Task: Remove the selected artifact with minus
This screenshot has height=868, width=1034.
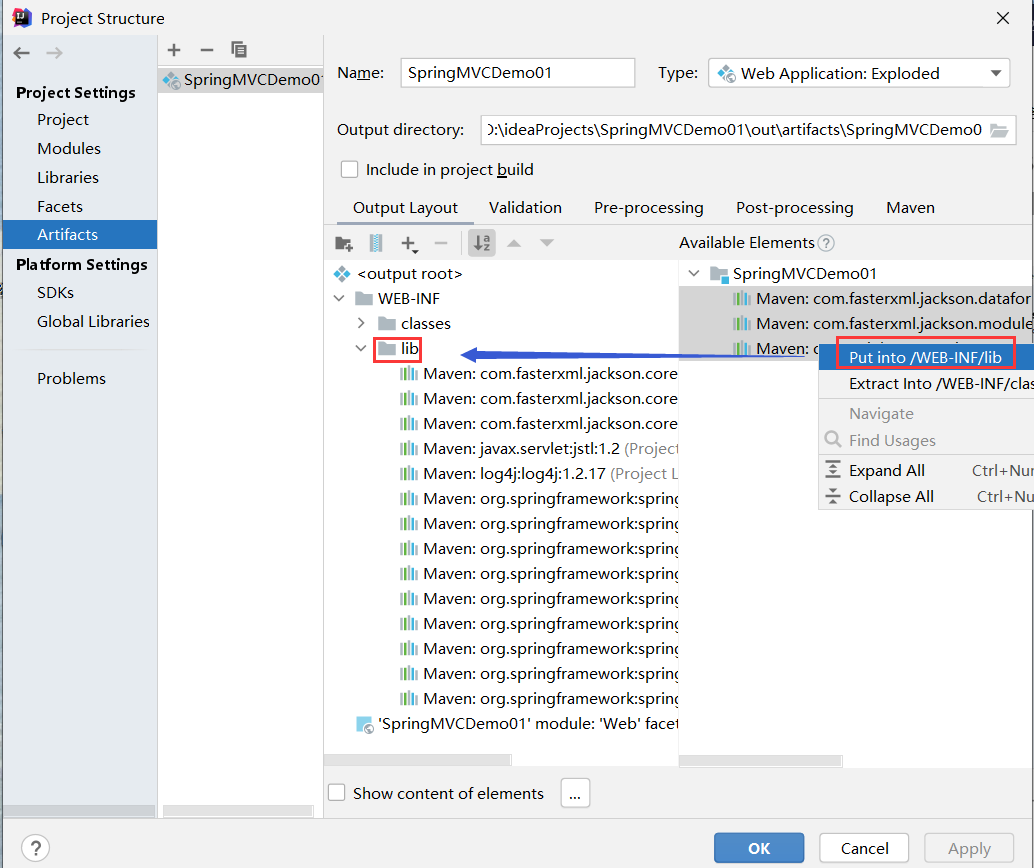Action: tap(206, 50)
